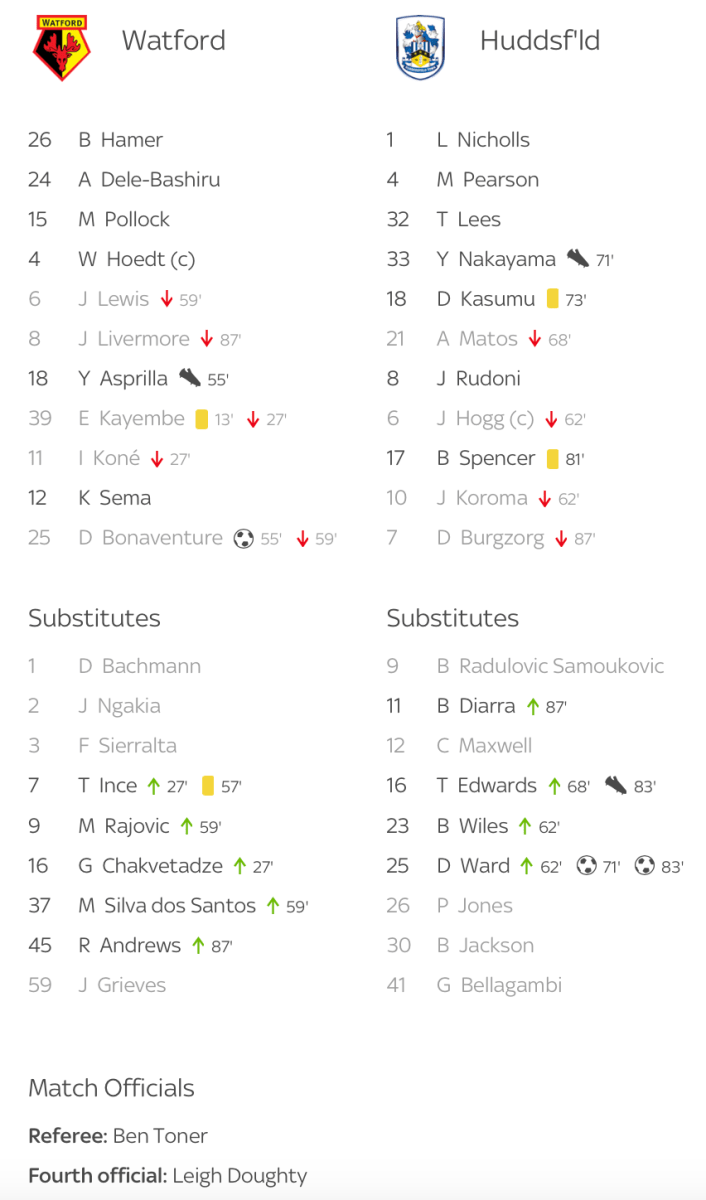Click Ward's 71' goal ball icon
This screenshot has width=706, height=1200.
[586, 866]
